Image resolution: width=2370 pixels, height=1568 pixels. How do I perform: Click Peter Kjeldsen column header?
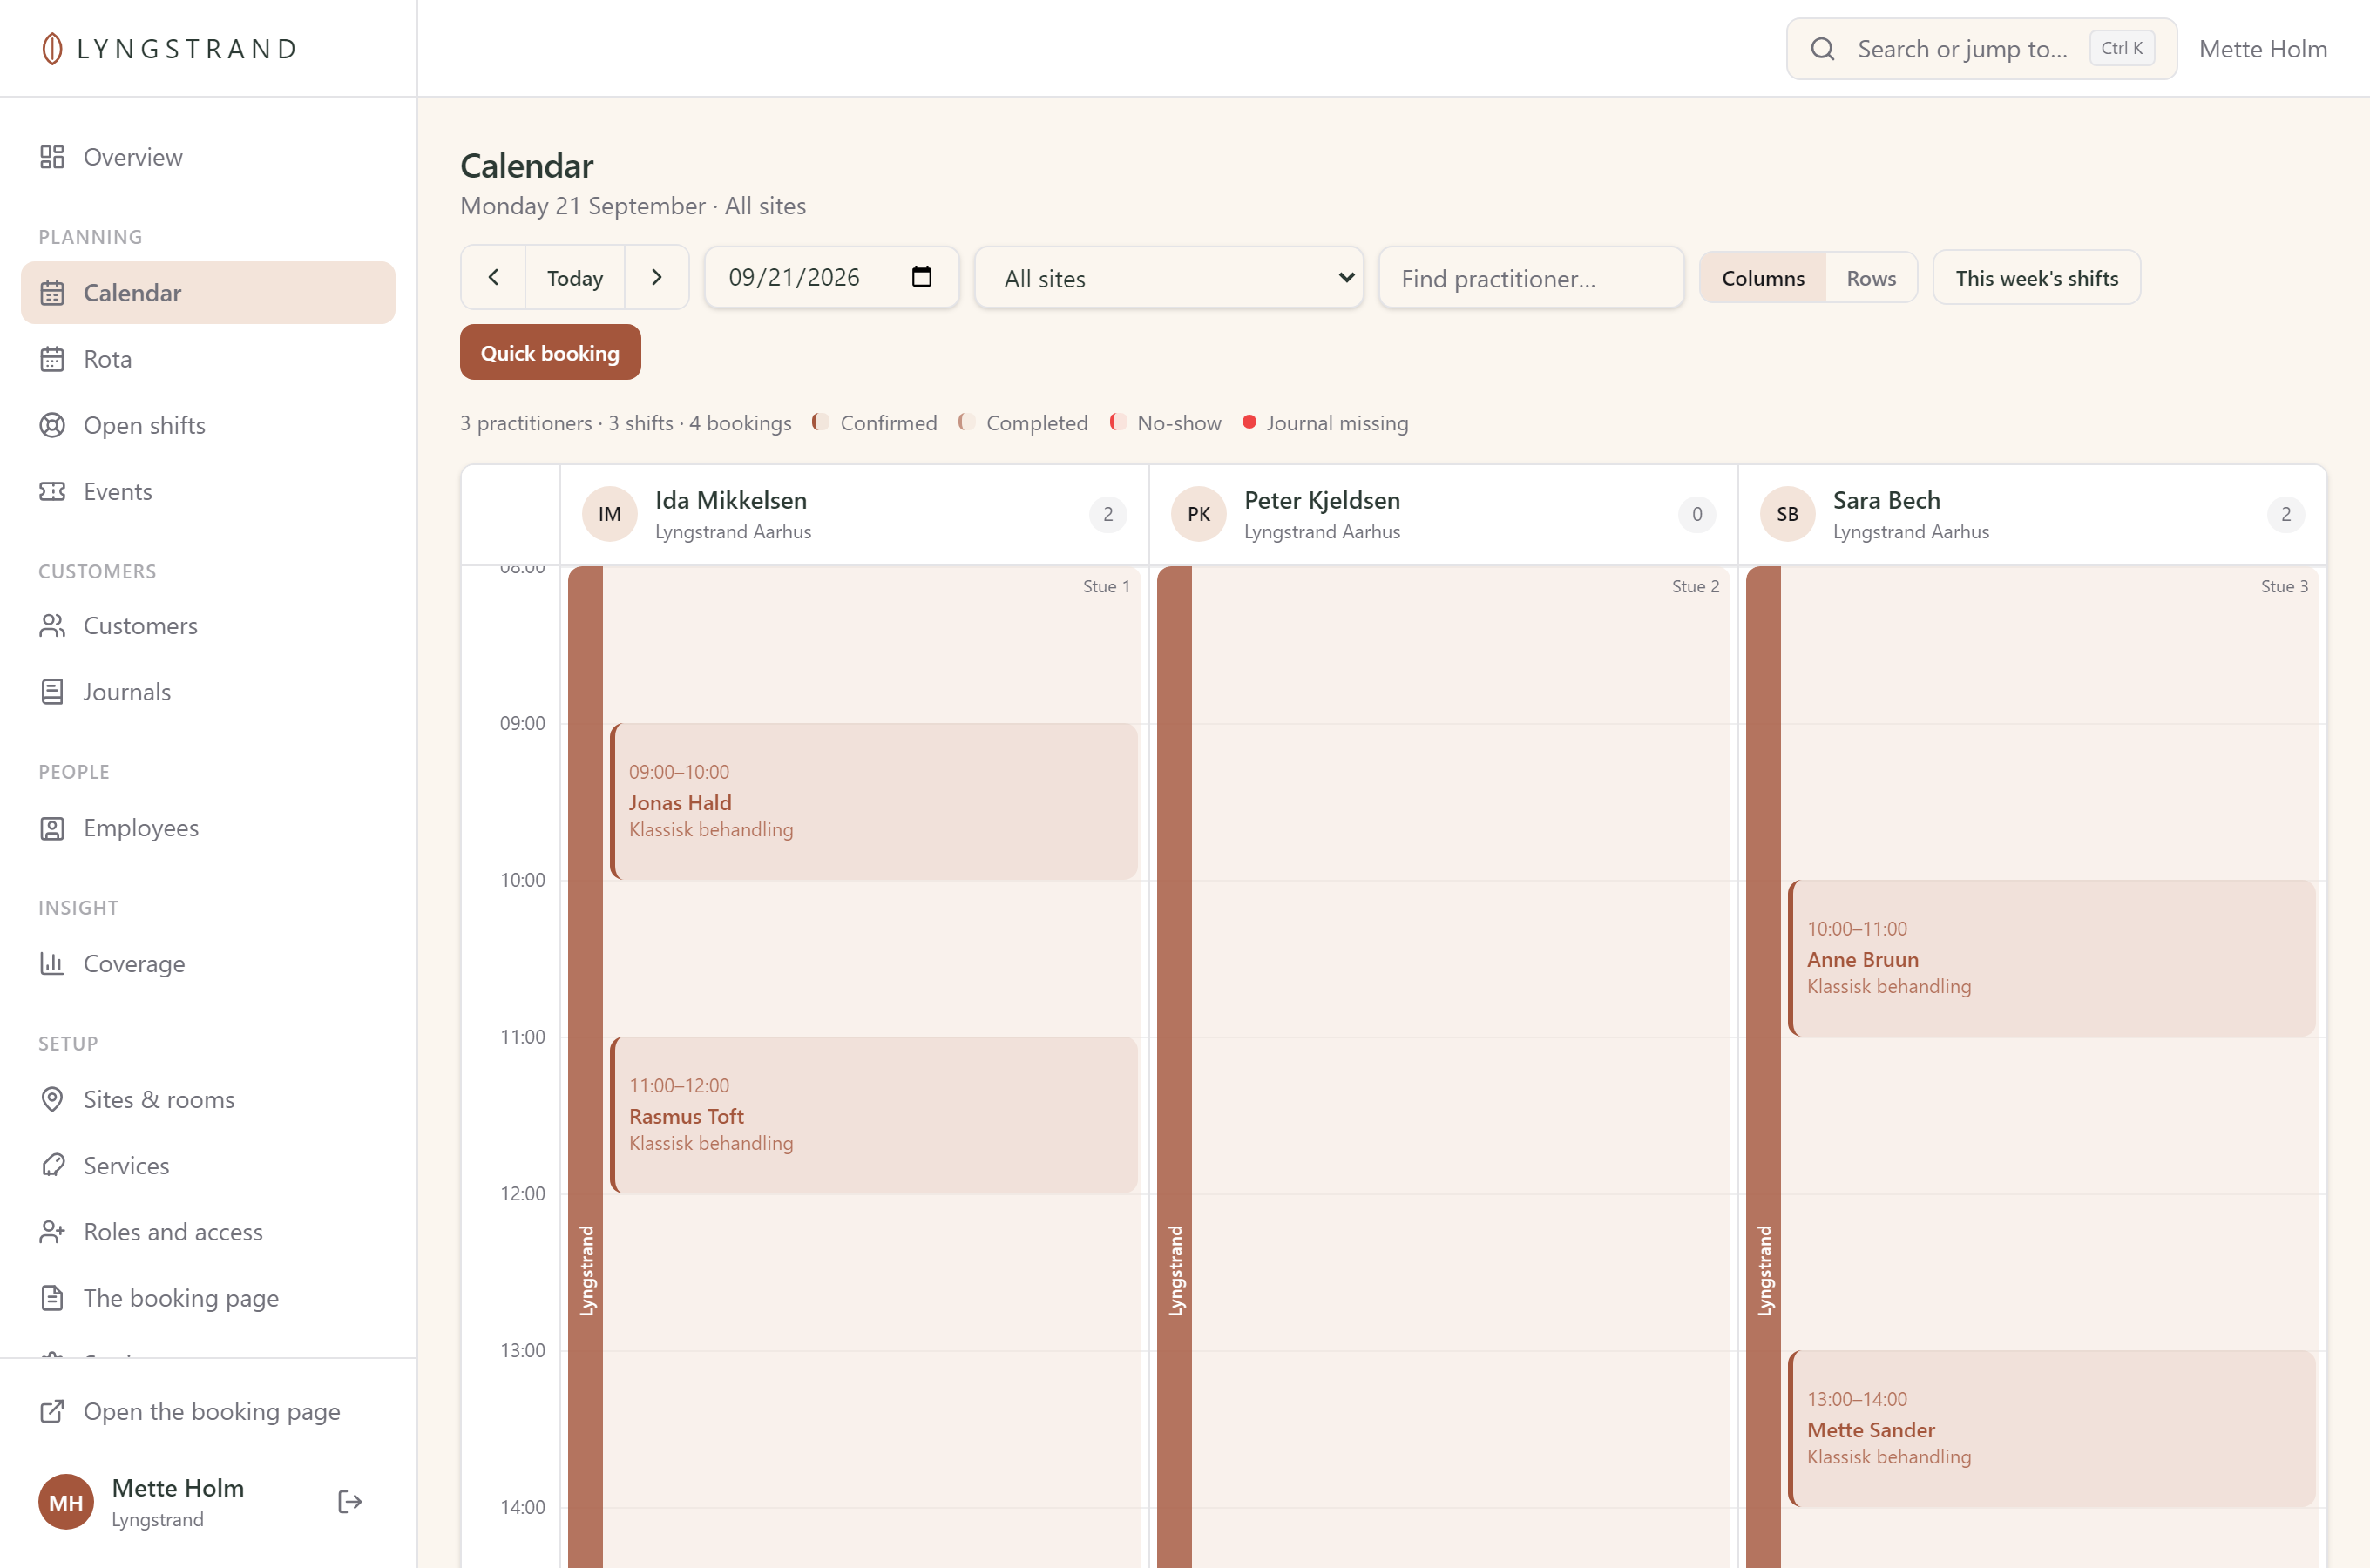pyautogui.click(x=1443, y=514)
